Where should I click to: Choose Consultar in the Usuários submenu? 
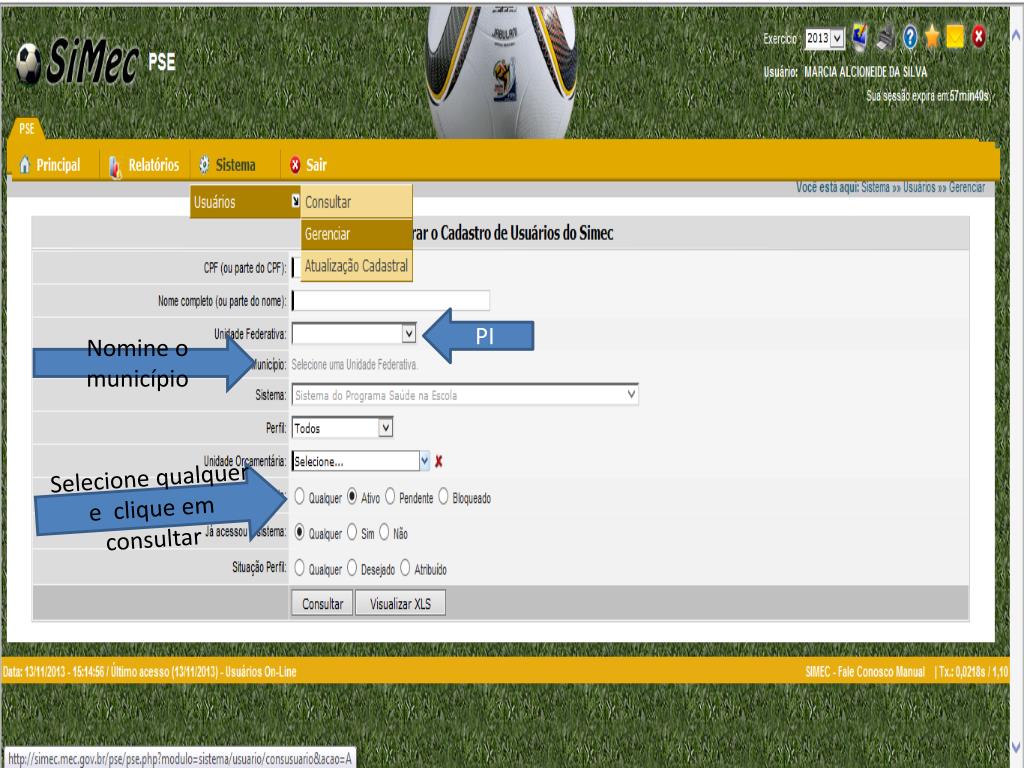click(x=357, y=202)
